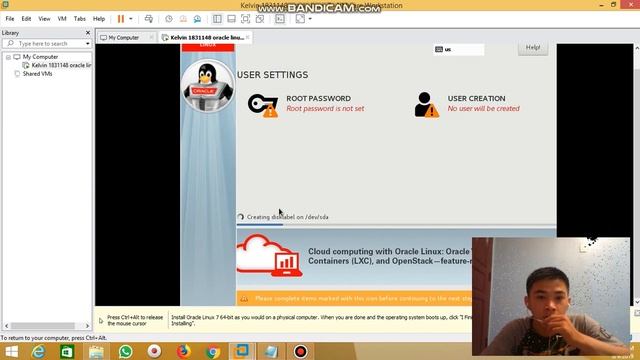
Task: Click the installer Help! button
Action: point(533,48)
